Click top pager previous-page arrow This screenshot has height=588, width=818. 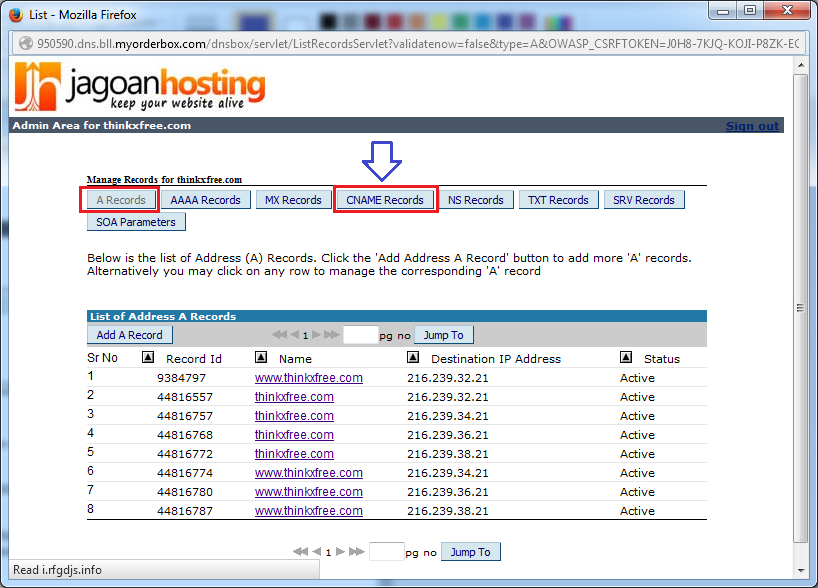coord(294,335)
